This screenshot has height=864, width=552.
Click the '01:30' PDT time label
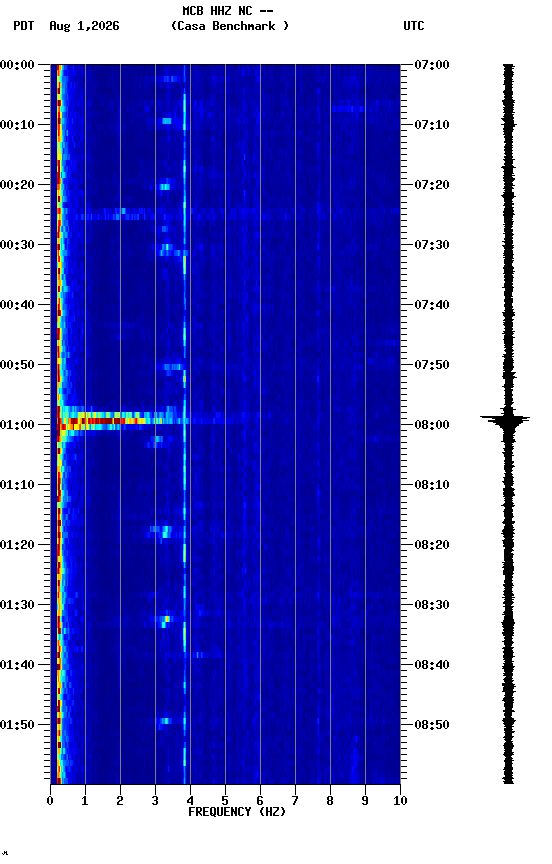17,606
